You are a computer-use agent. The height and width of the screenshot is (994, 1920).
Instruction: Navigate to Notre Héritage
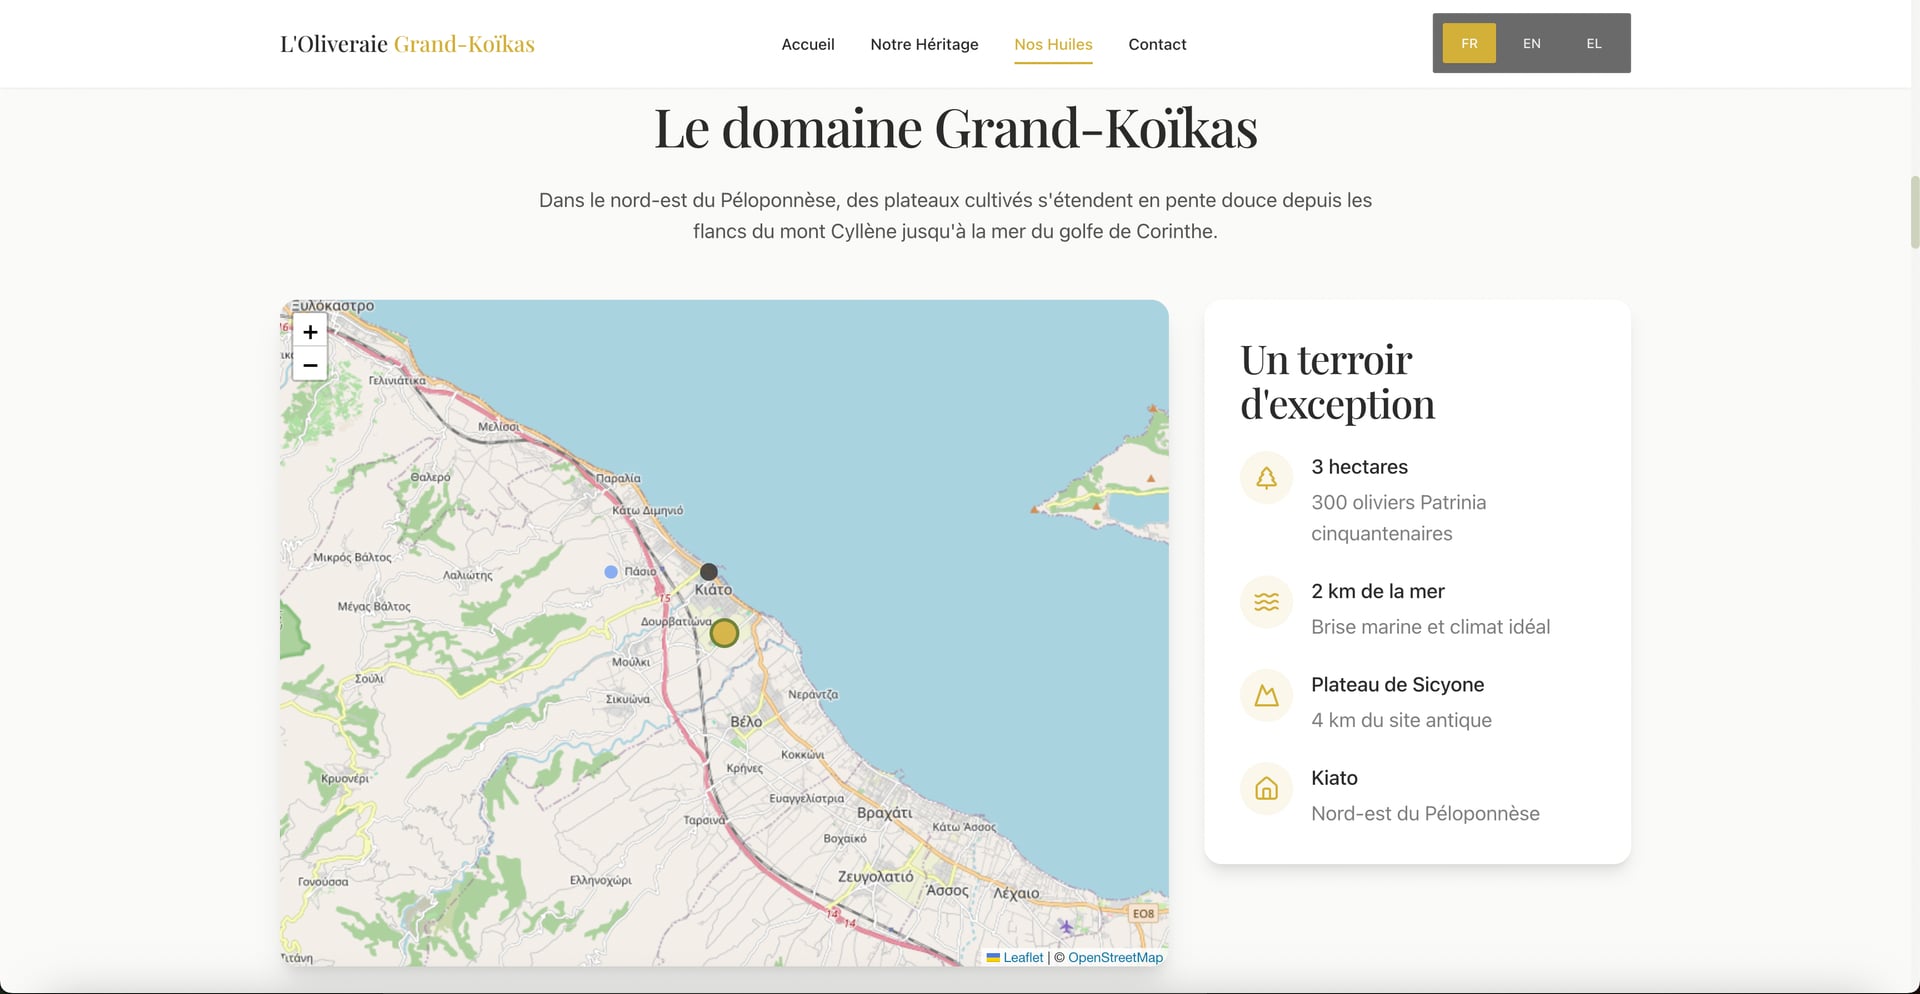tap(924, 44)
